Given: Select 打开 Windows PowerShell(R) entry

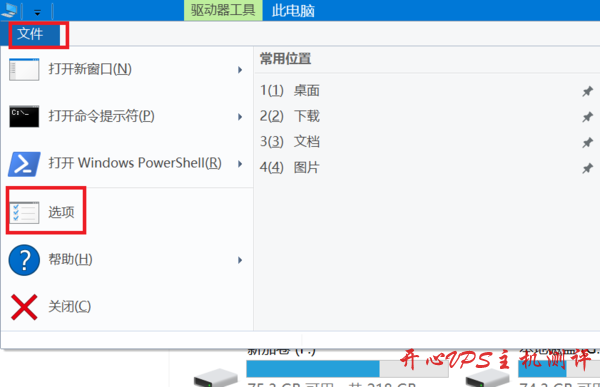Looking at the screenshot, I should pos(126,163).
